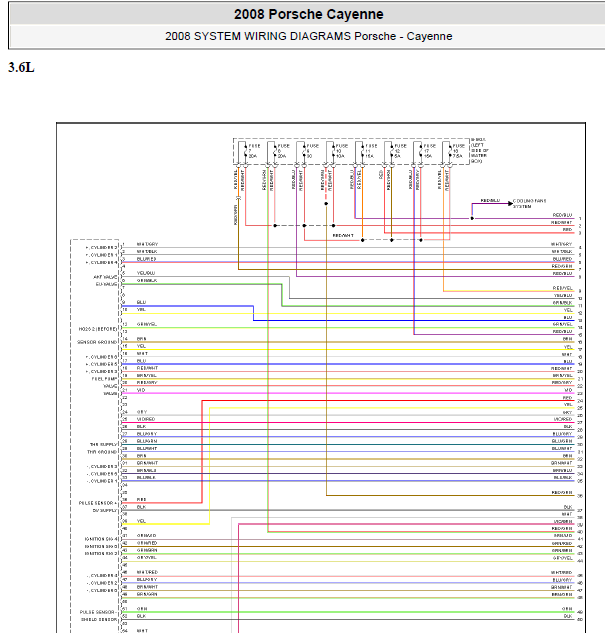This screenshot has height=633, width=605.
Task: Click the "VIO/RED" wire label at pin 25
Action: point(146,419)
